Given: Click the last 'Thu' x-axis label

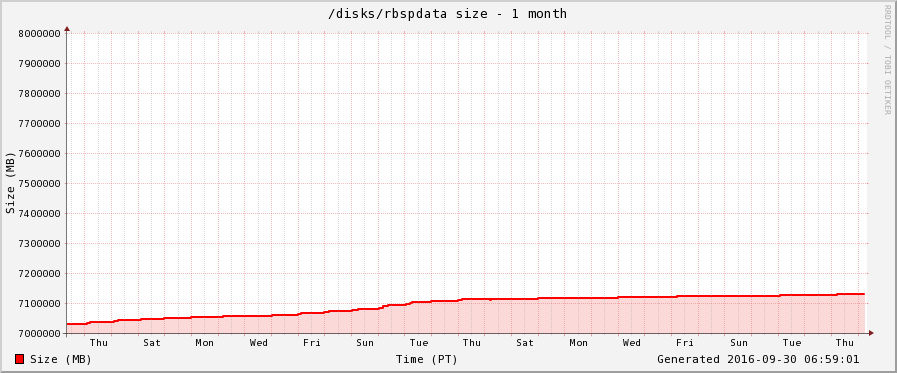Looking at the screenshot, I should point(845,343).
